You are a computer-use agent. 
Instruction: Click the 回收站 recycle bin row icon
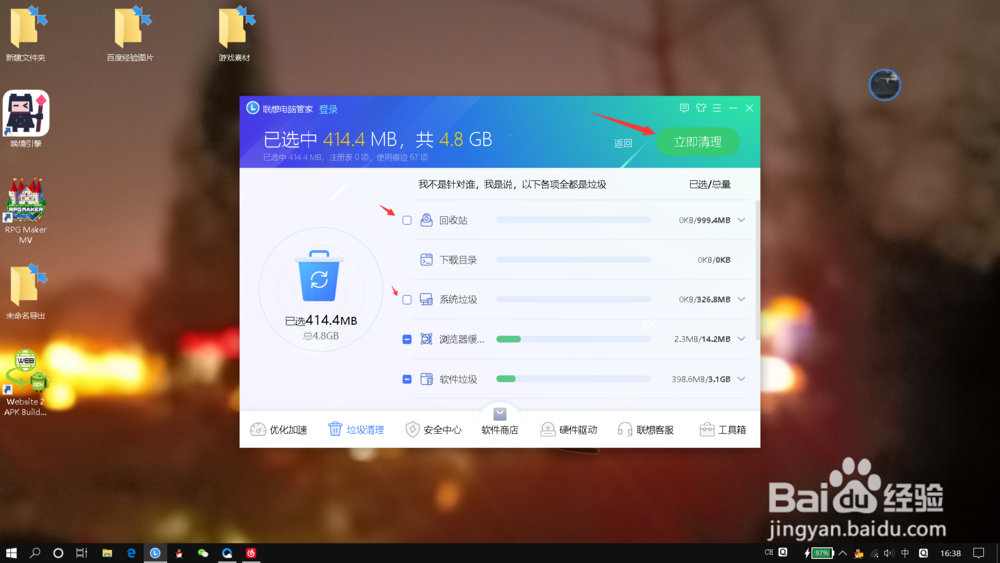426,220
